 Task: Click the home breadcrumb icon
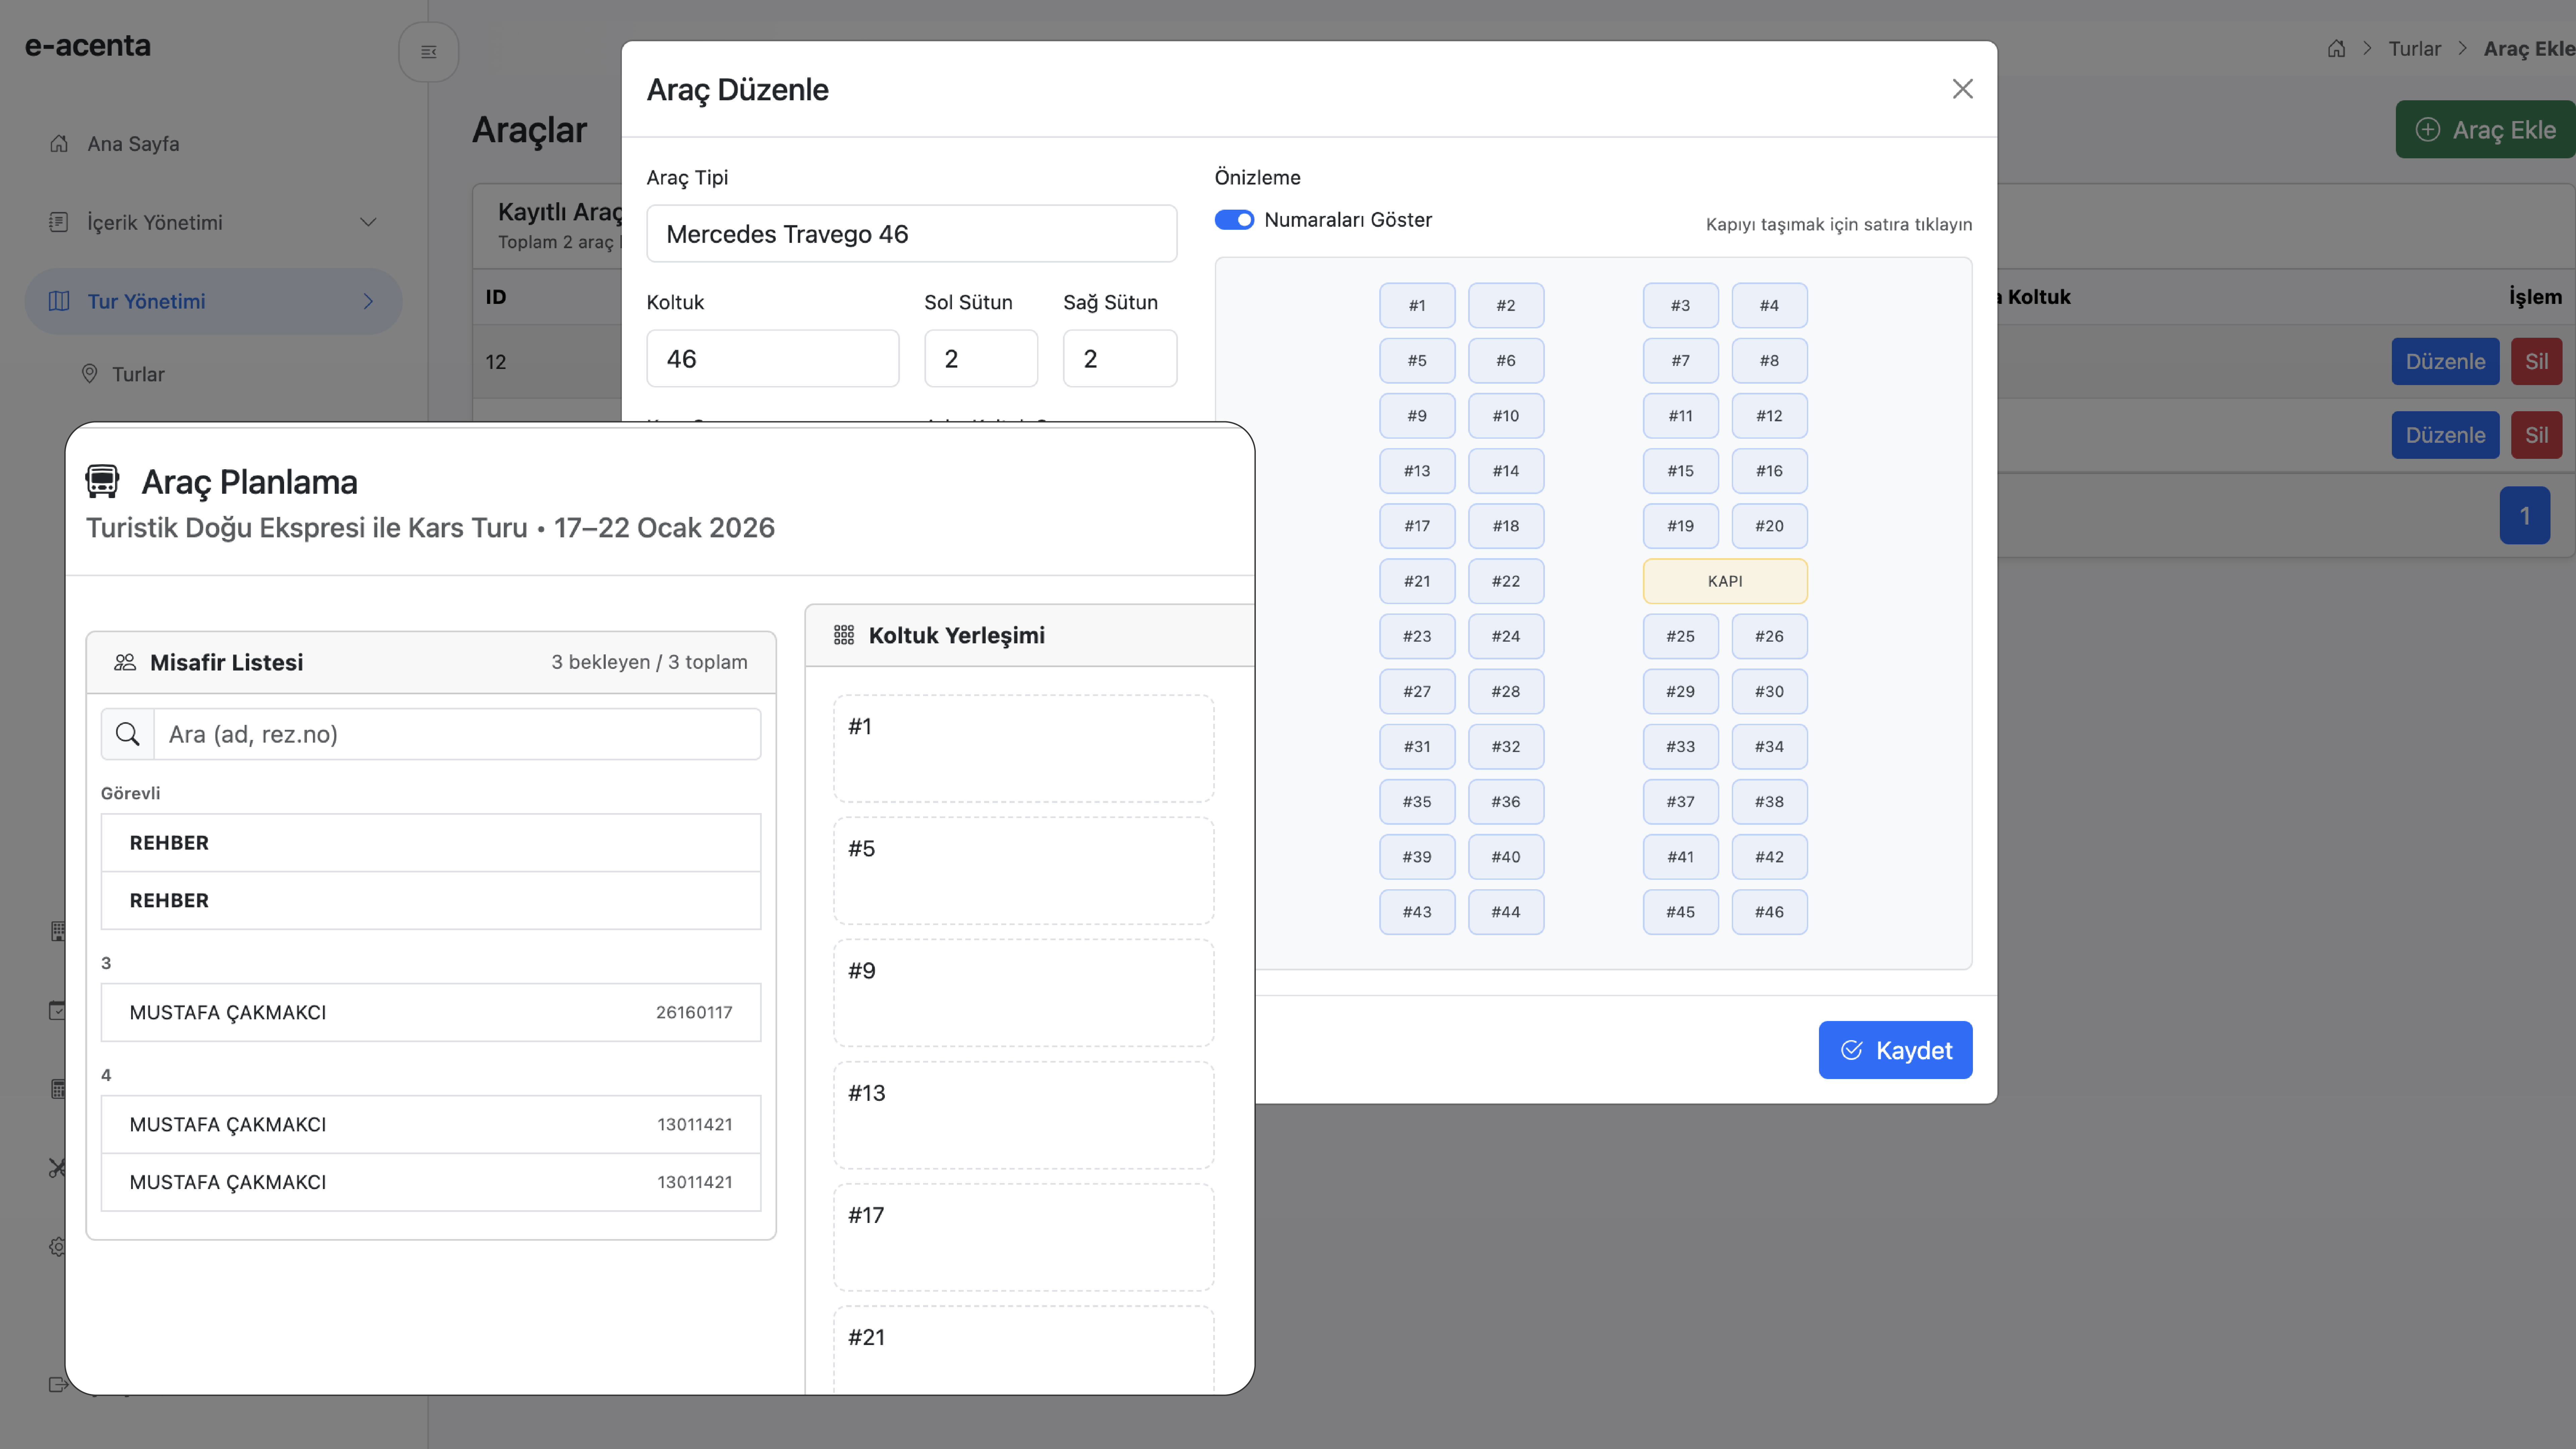pyautogui.click(x=2336, y=48)
